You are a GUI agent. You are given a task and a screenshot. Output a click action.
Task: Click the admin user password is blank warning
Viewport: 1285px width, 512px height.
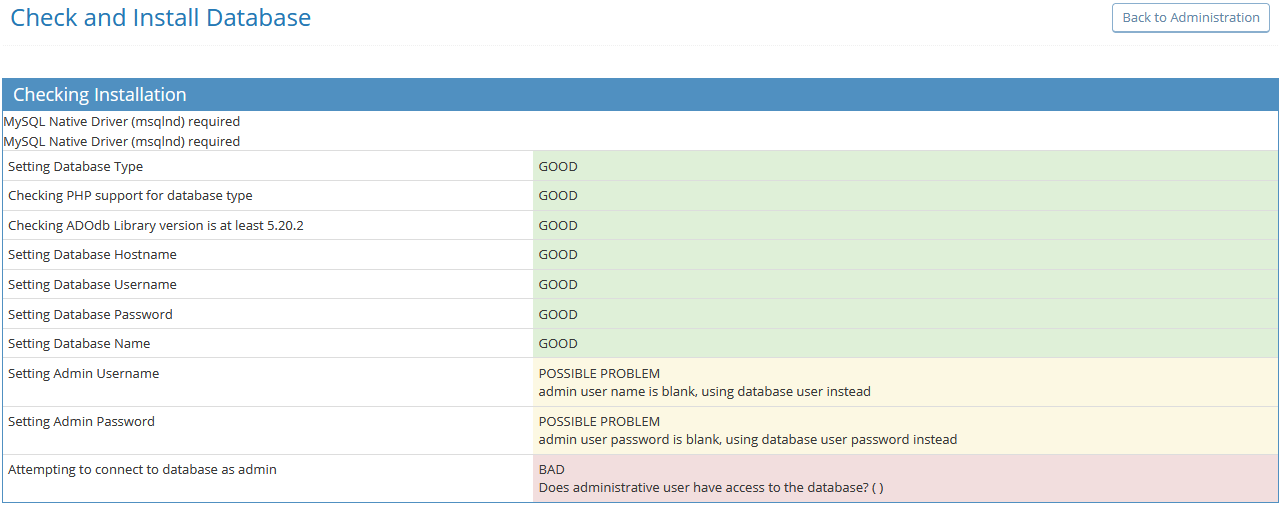[x=747, y=440]
